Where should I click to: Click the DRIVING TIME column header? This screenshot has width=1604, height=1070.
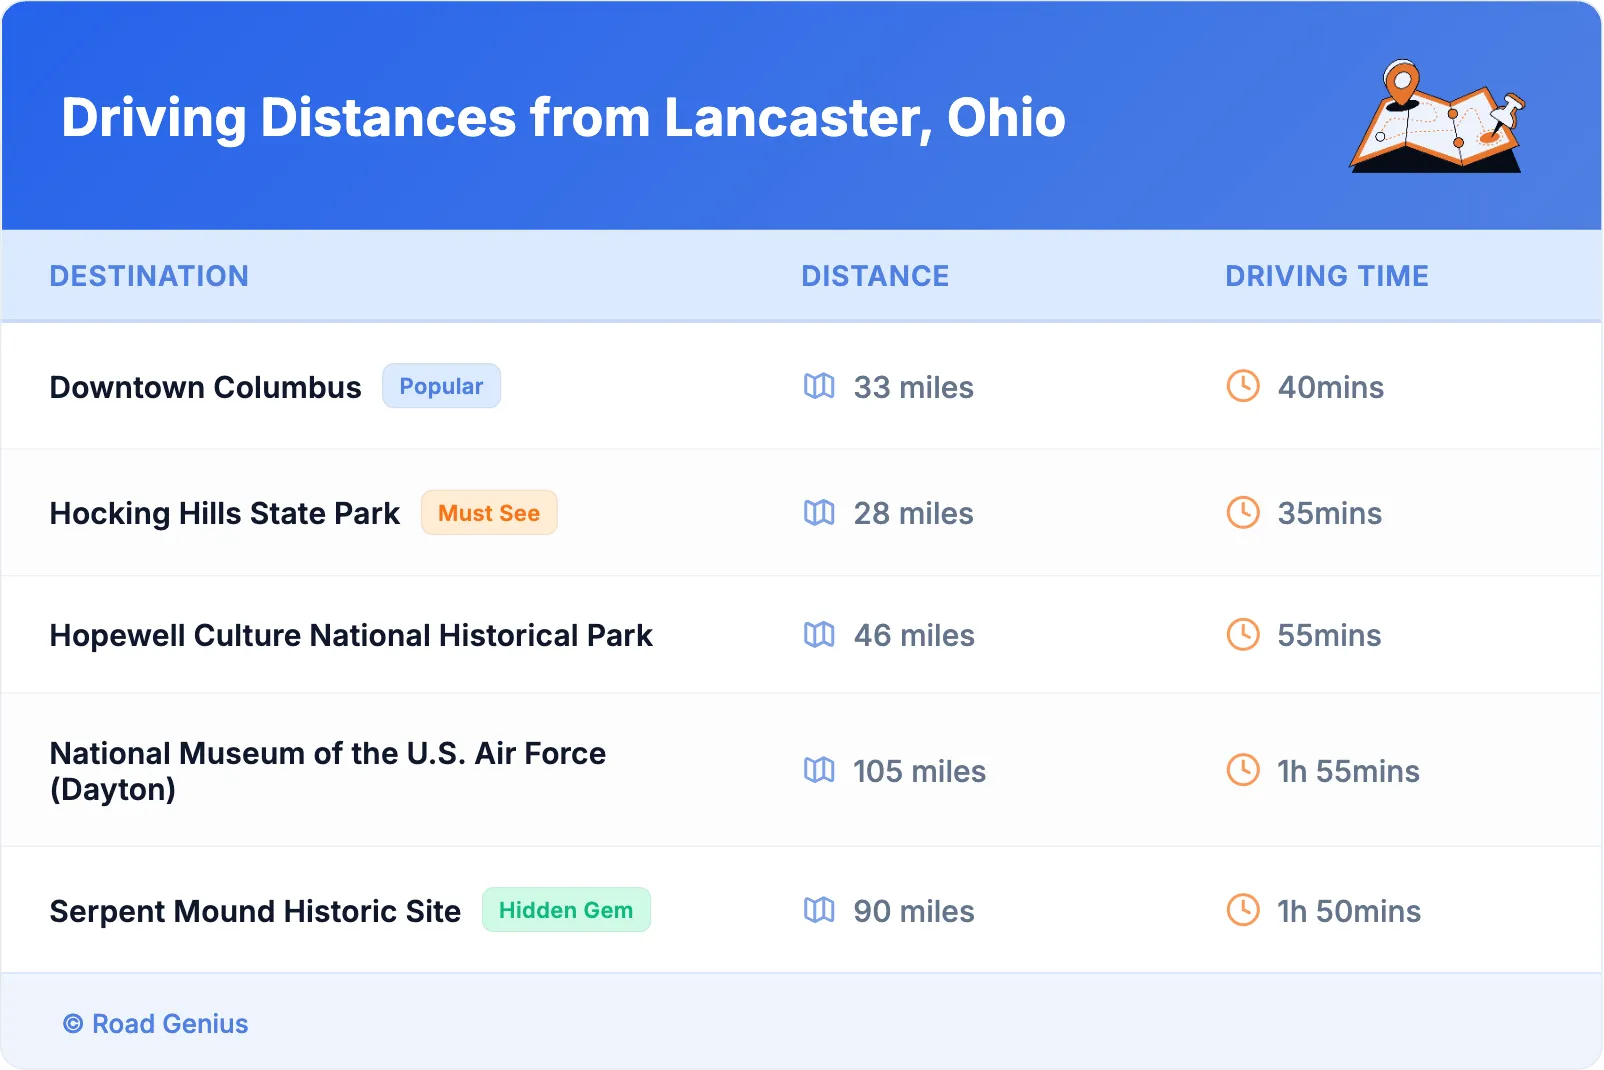point(1327,276)
